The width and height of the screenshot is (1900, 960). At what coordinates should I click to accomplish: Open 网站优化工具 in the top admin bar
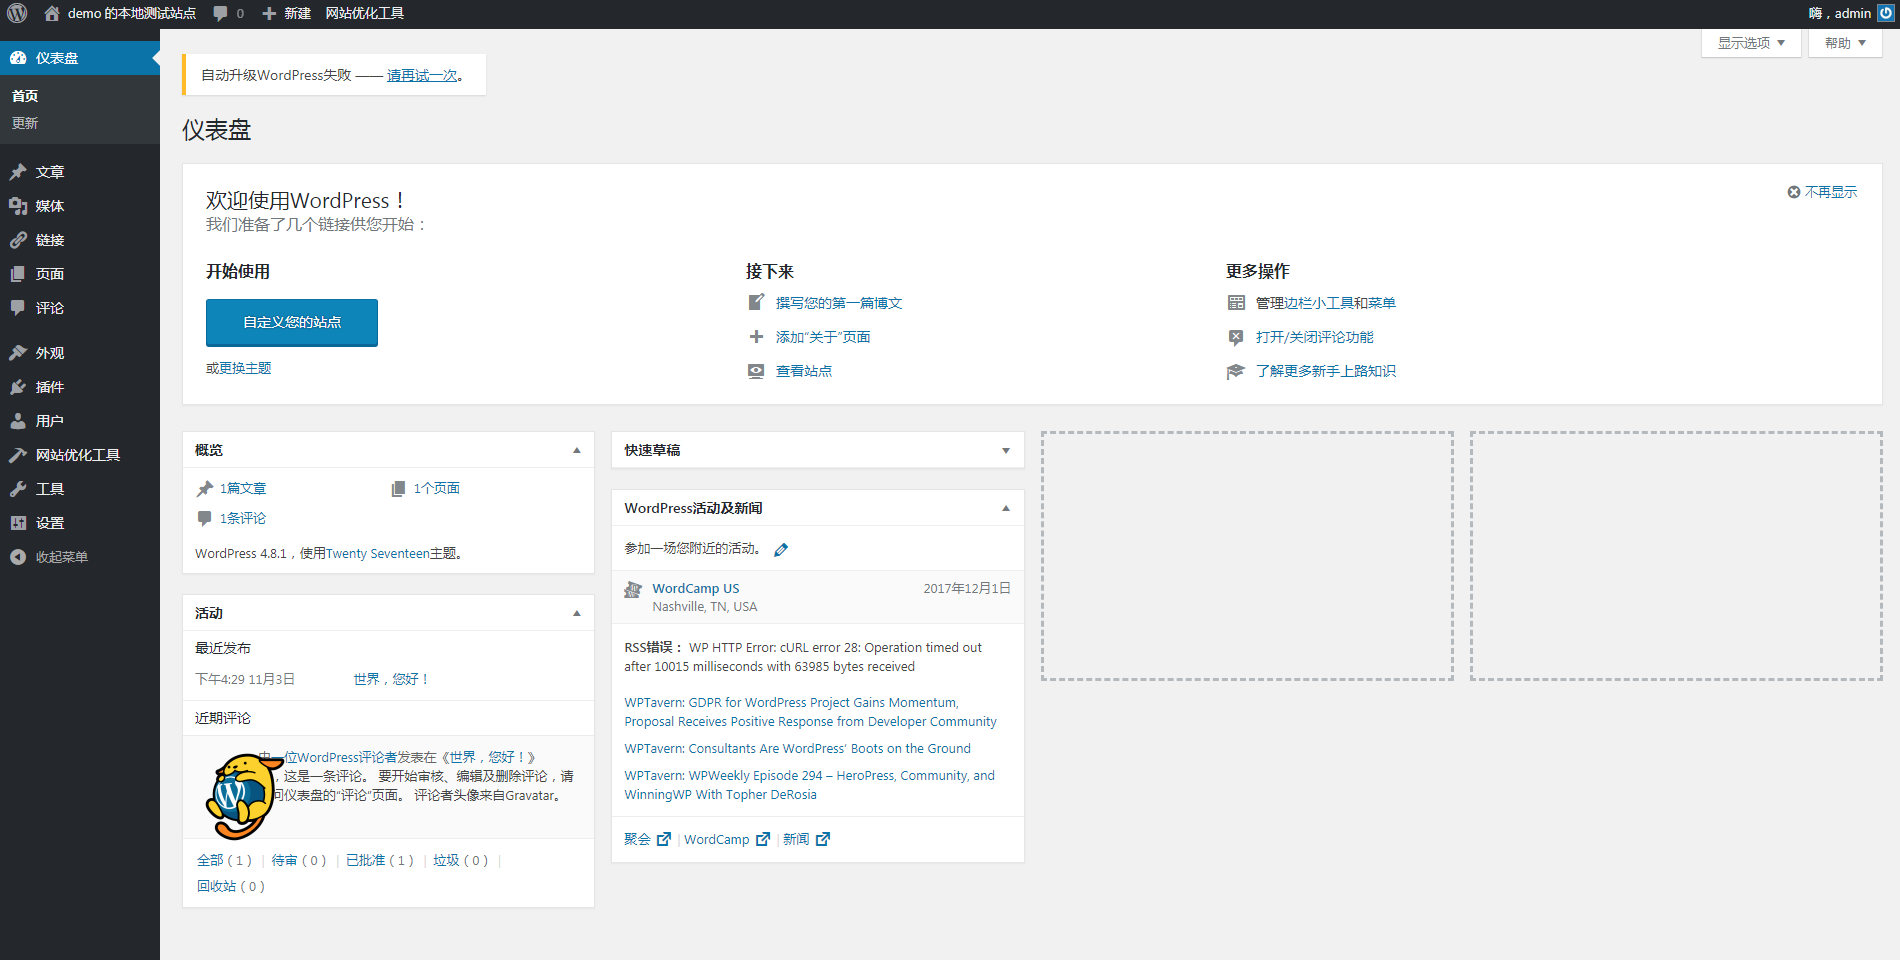(x=364, y=13)
